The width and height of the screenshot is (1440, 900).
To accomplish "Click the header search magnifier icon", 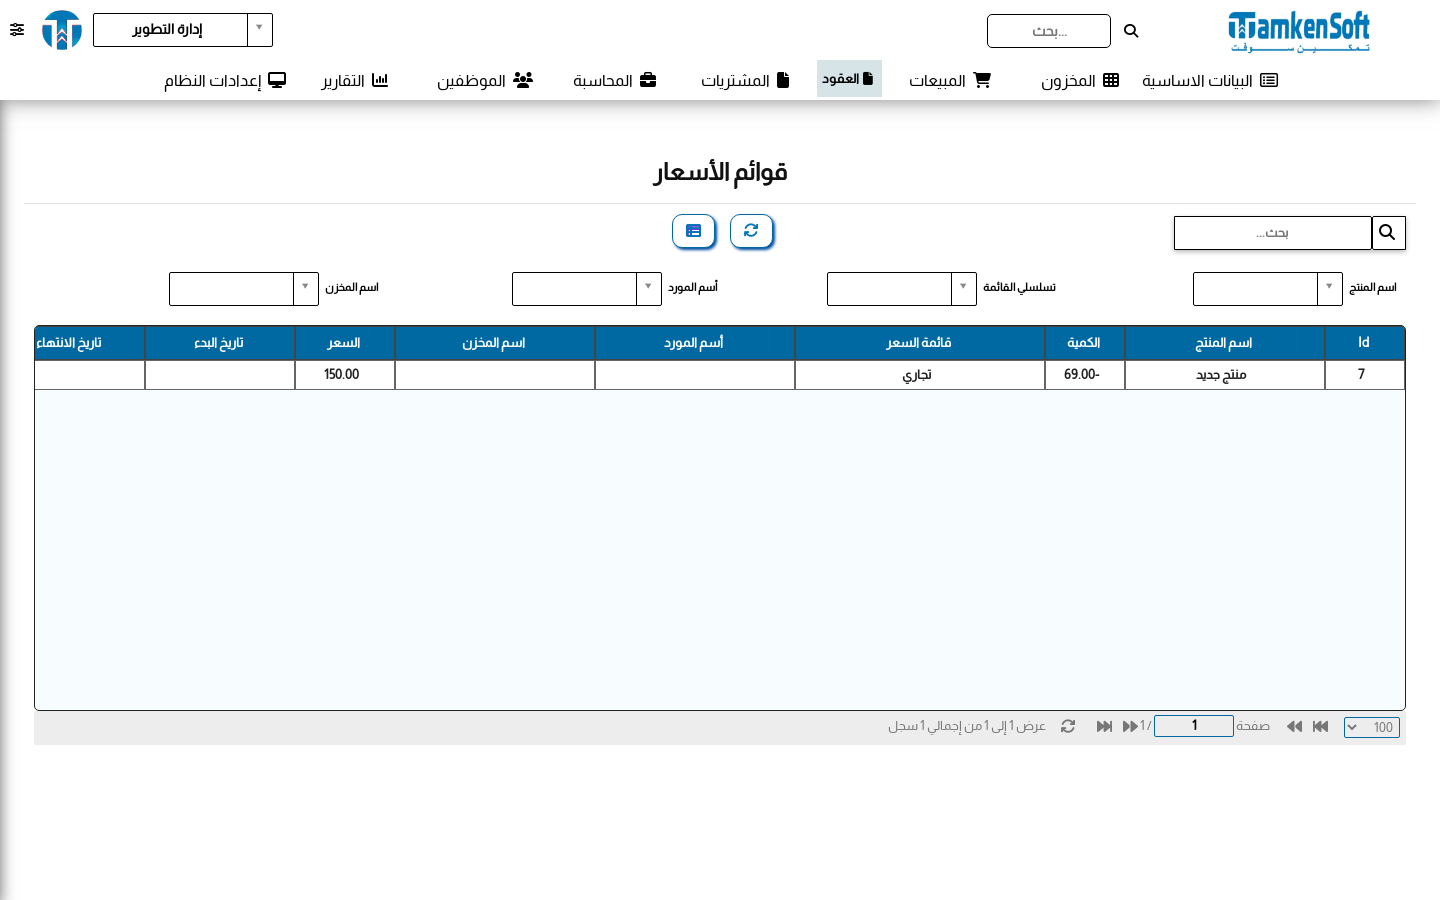I will click(x=1131, y=31).
